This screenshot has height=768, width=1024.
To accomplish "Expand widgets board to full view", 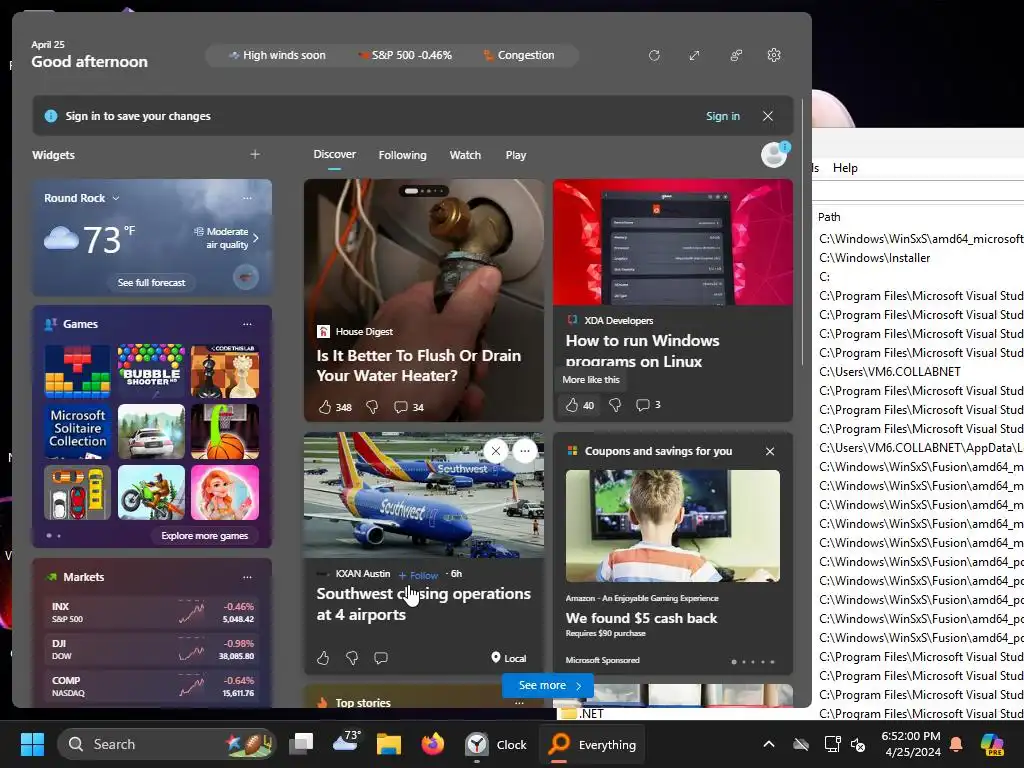I will pyautogui.click(x=694, y=56).
